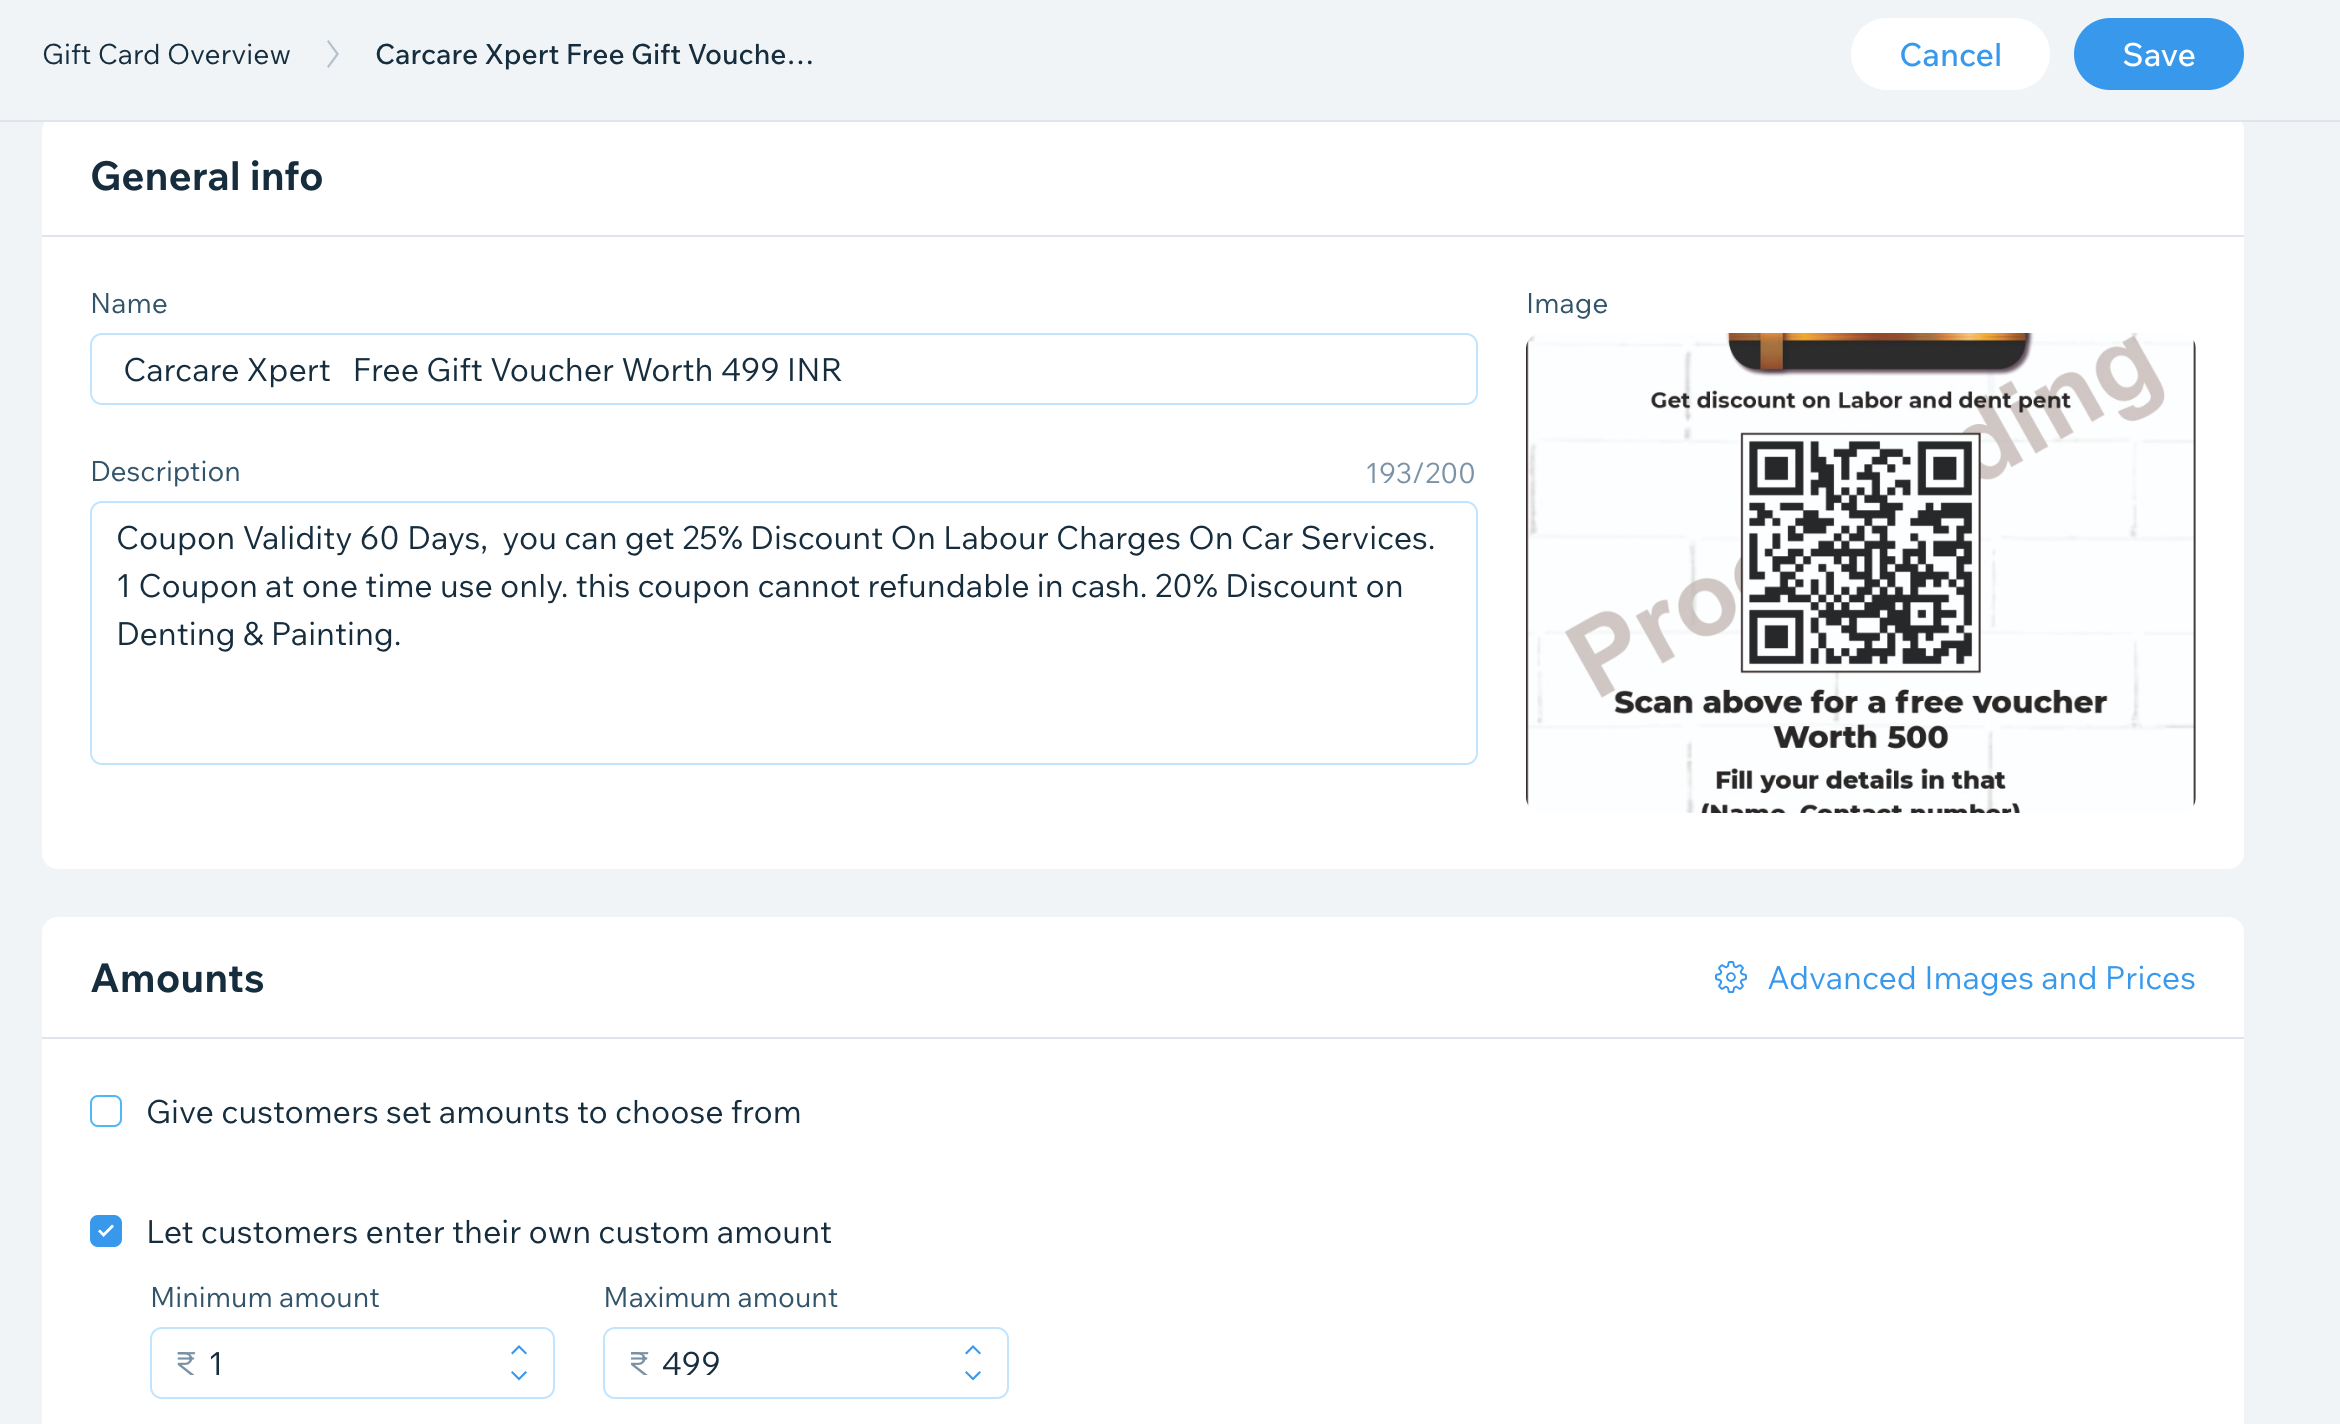2340x1424 pixels.
Task: Click the rupee symbol in Maximum amount
Action: [x=639, y=1363]
